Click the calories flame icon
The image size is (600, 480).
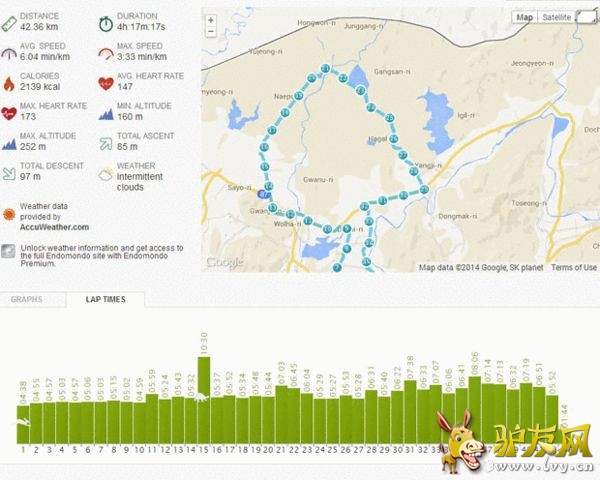9,81
